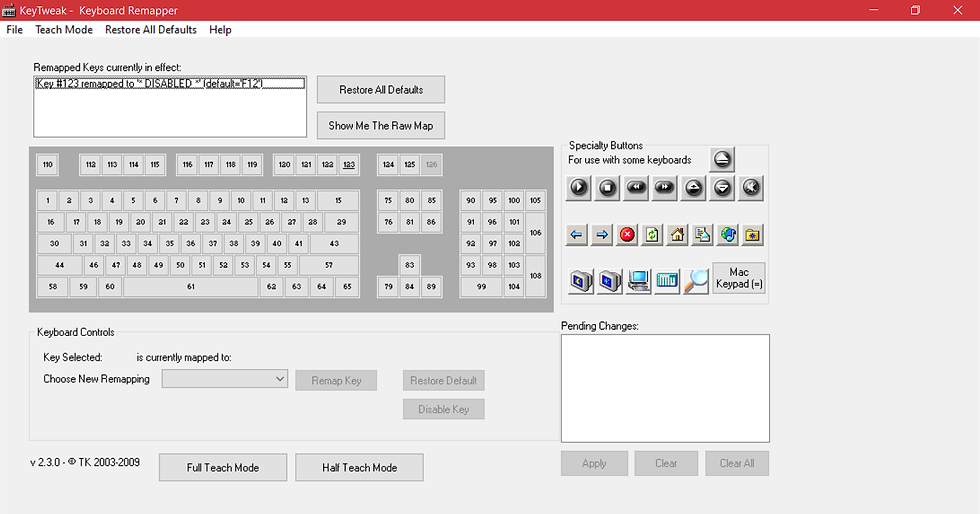Select keyboard key 16
The width and height of the screenshot is (980, 514).
tap(51, 222)
